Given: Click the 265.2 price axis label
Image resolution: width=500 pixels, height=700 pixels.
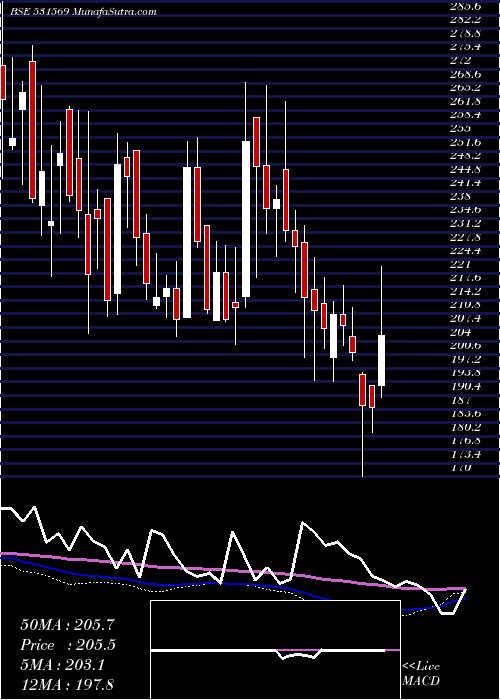Looking at the screenshot, I should click(x=466, y=88).
